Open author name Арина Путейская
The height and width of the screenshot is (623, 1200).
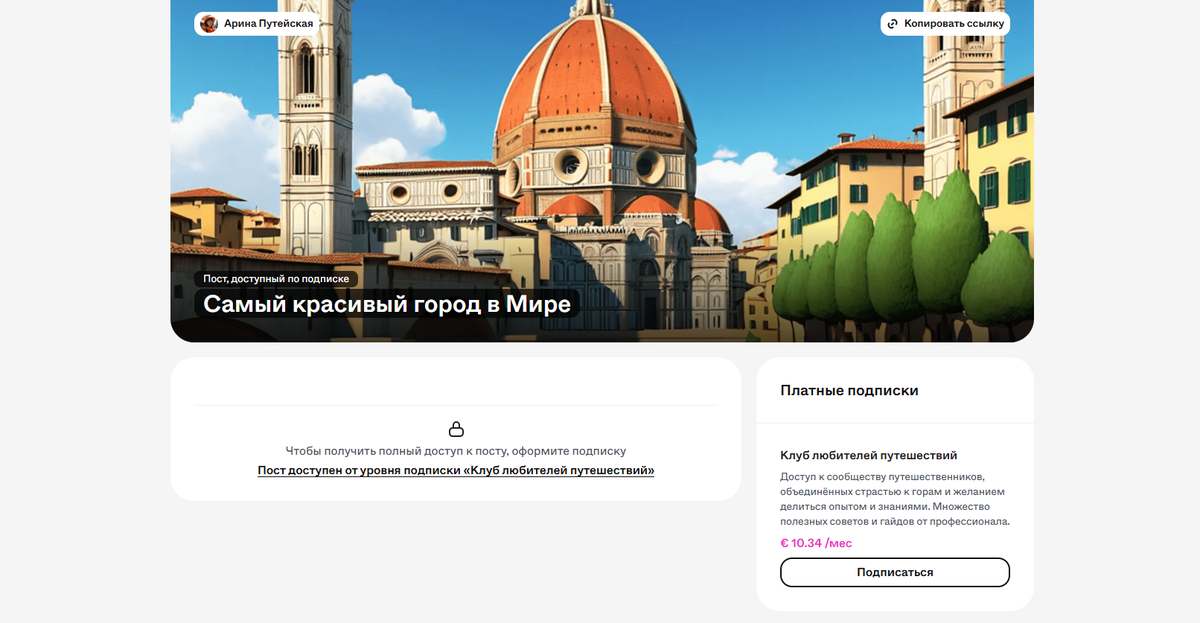click(268, 23)
